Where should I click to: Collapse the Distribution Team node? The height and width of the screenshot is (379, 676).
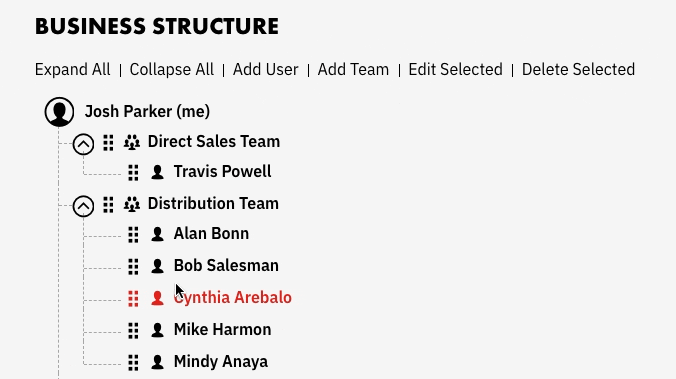pyautogui.click(x=83, y=206)
